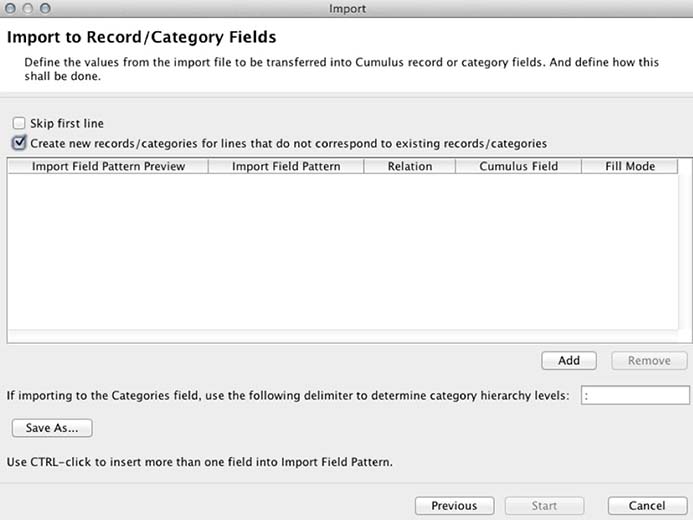The width and height of the screenshot is (693, 520).
Task: Click the Import to Record/Category Fields heading
Action: pos(141,38)
